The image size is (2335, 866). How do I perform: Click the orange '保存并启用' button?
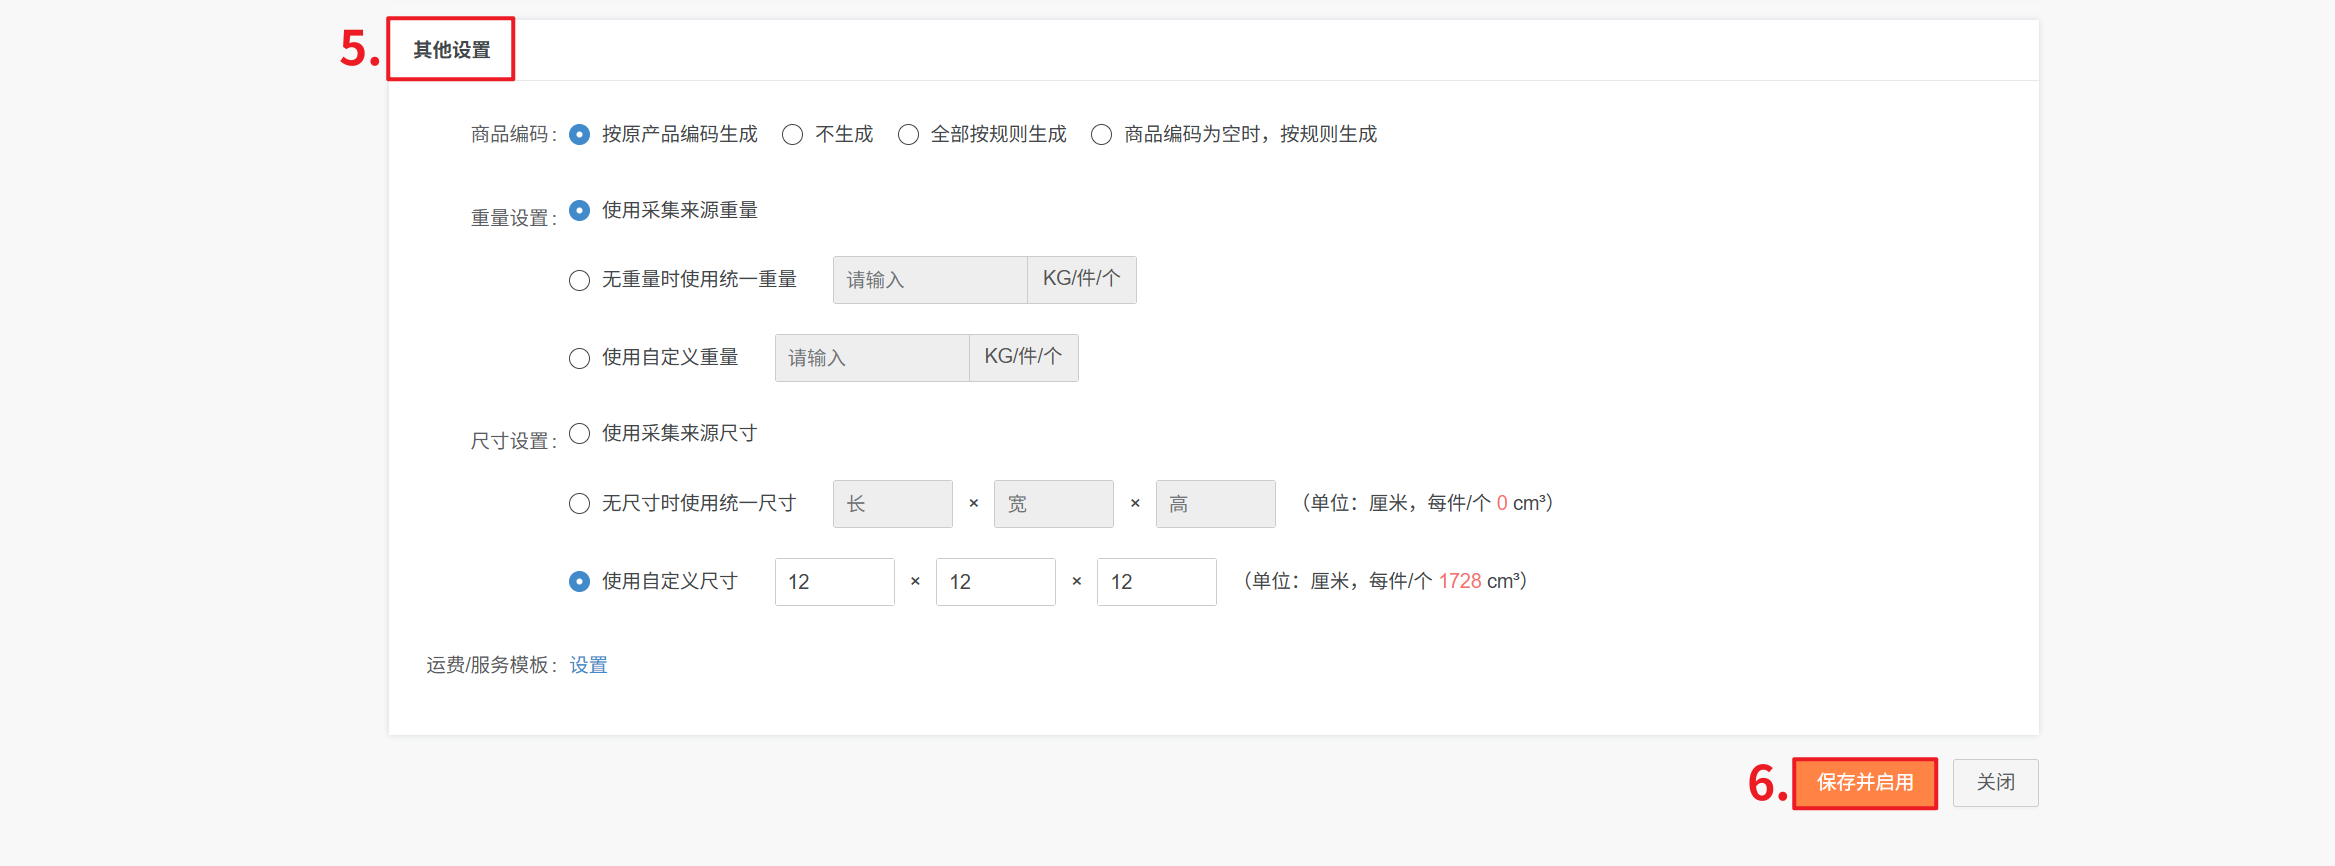[x=1864, y=783]
